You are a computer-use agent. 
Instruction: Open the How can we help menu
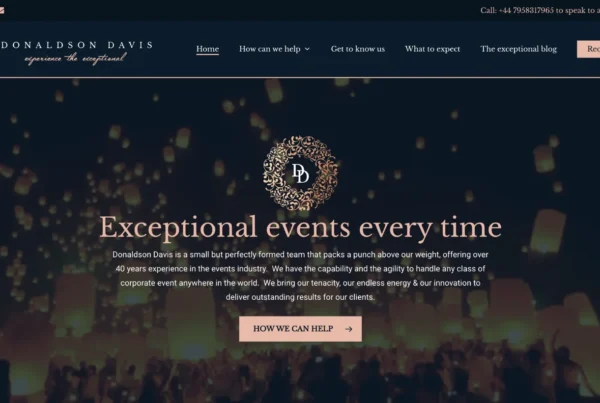(270, 49)
